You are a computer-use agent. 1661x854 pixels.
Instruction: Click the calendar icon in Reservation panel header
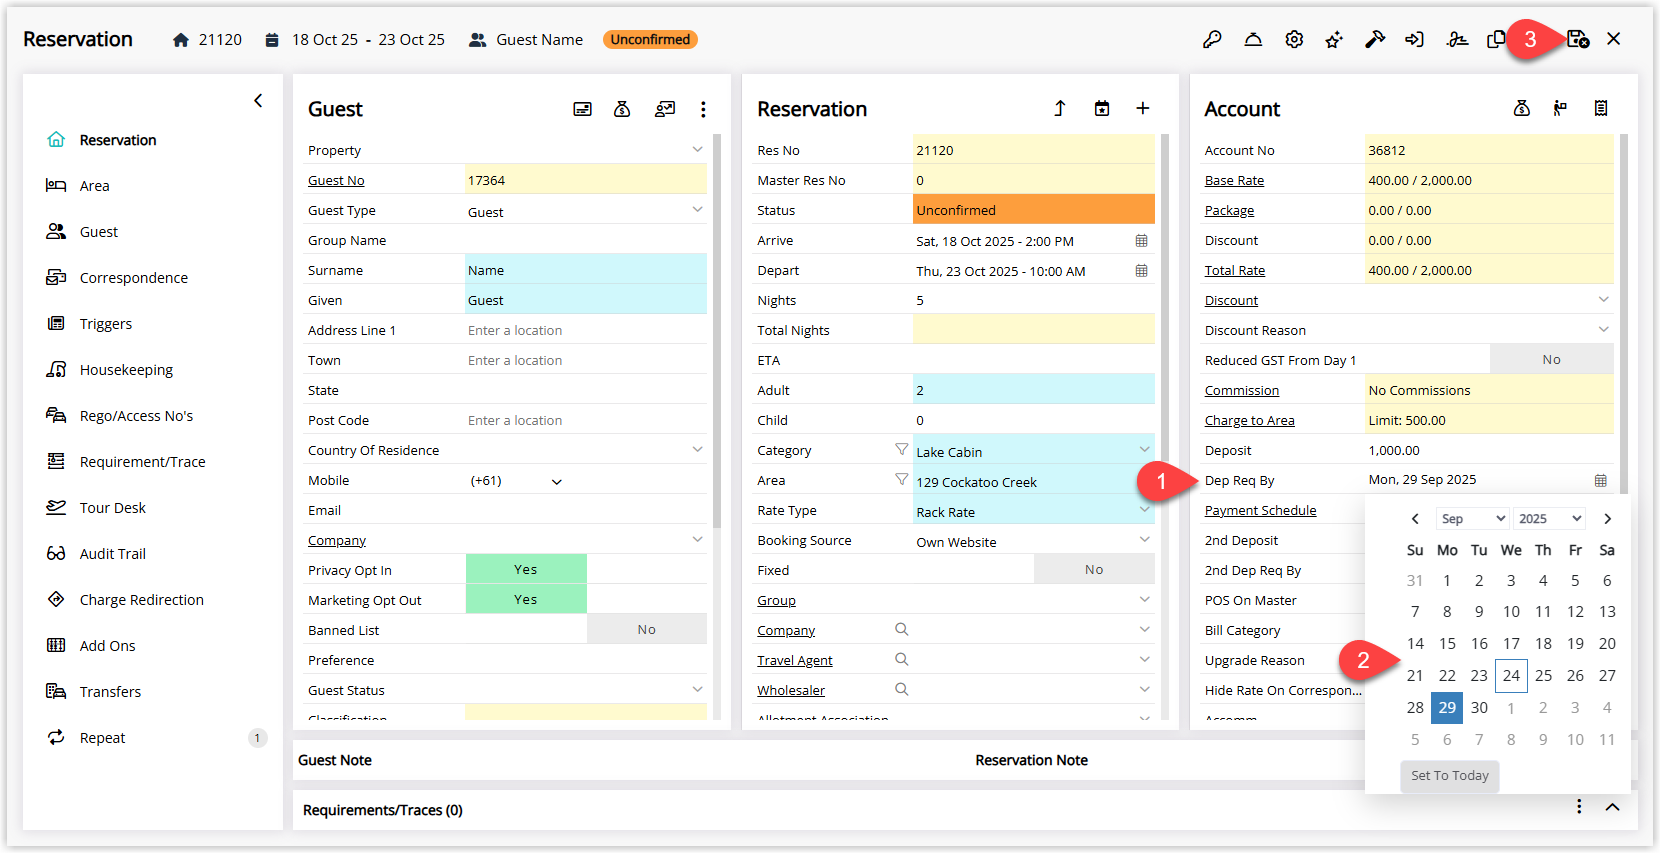[1102, 108]
